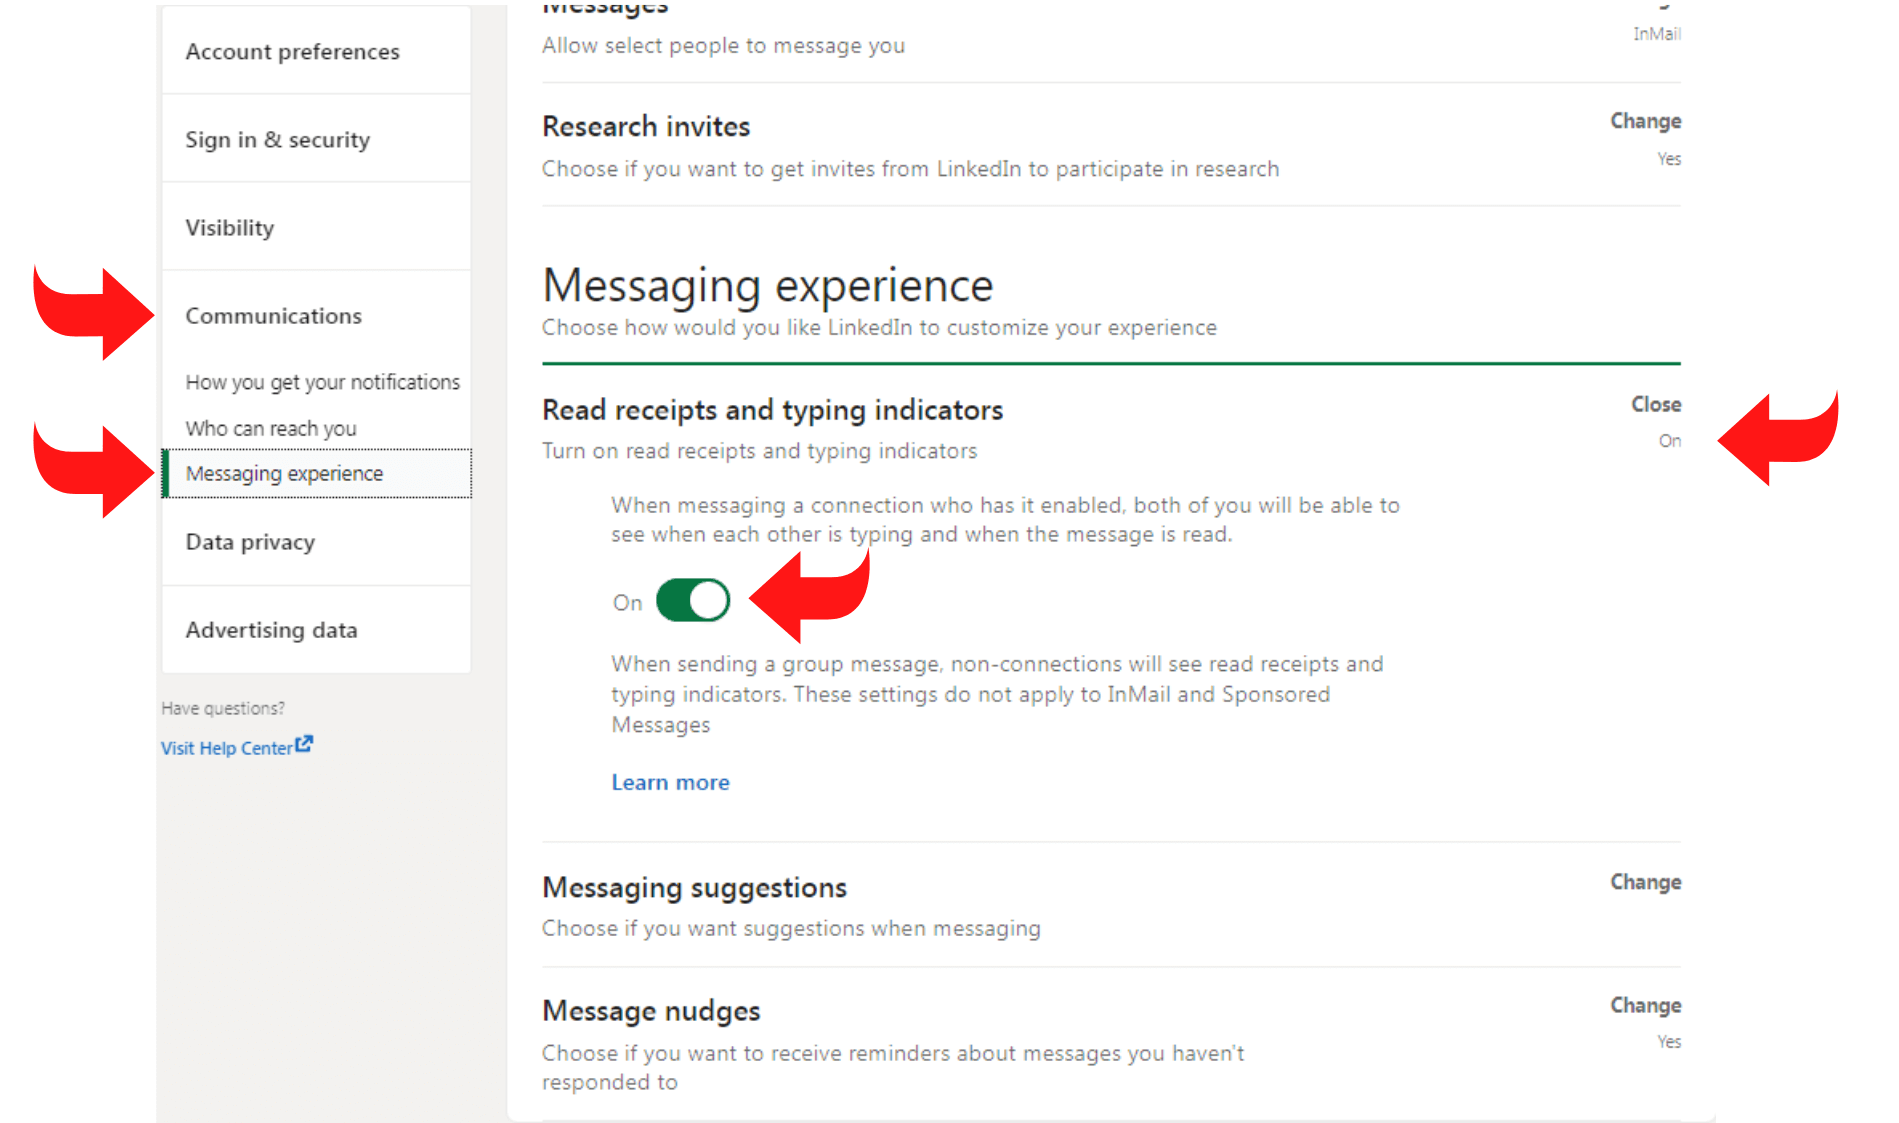
Task: Expand Message nudges with Change
Action: coord(1645,1006)
